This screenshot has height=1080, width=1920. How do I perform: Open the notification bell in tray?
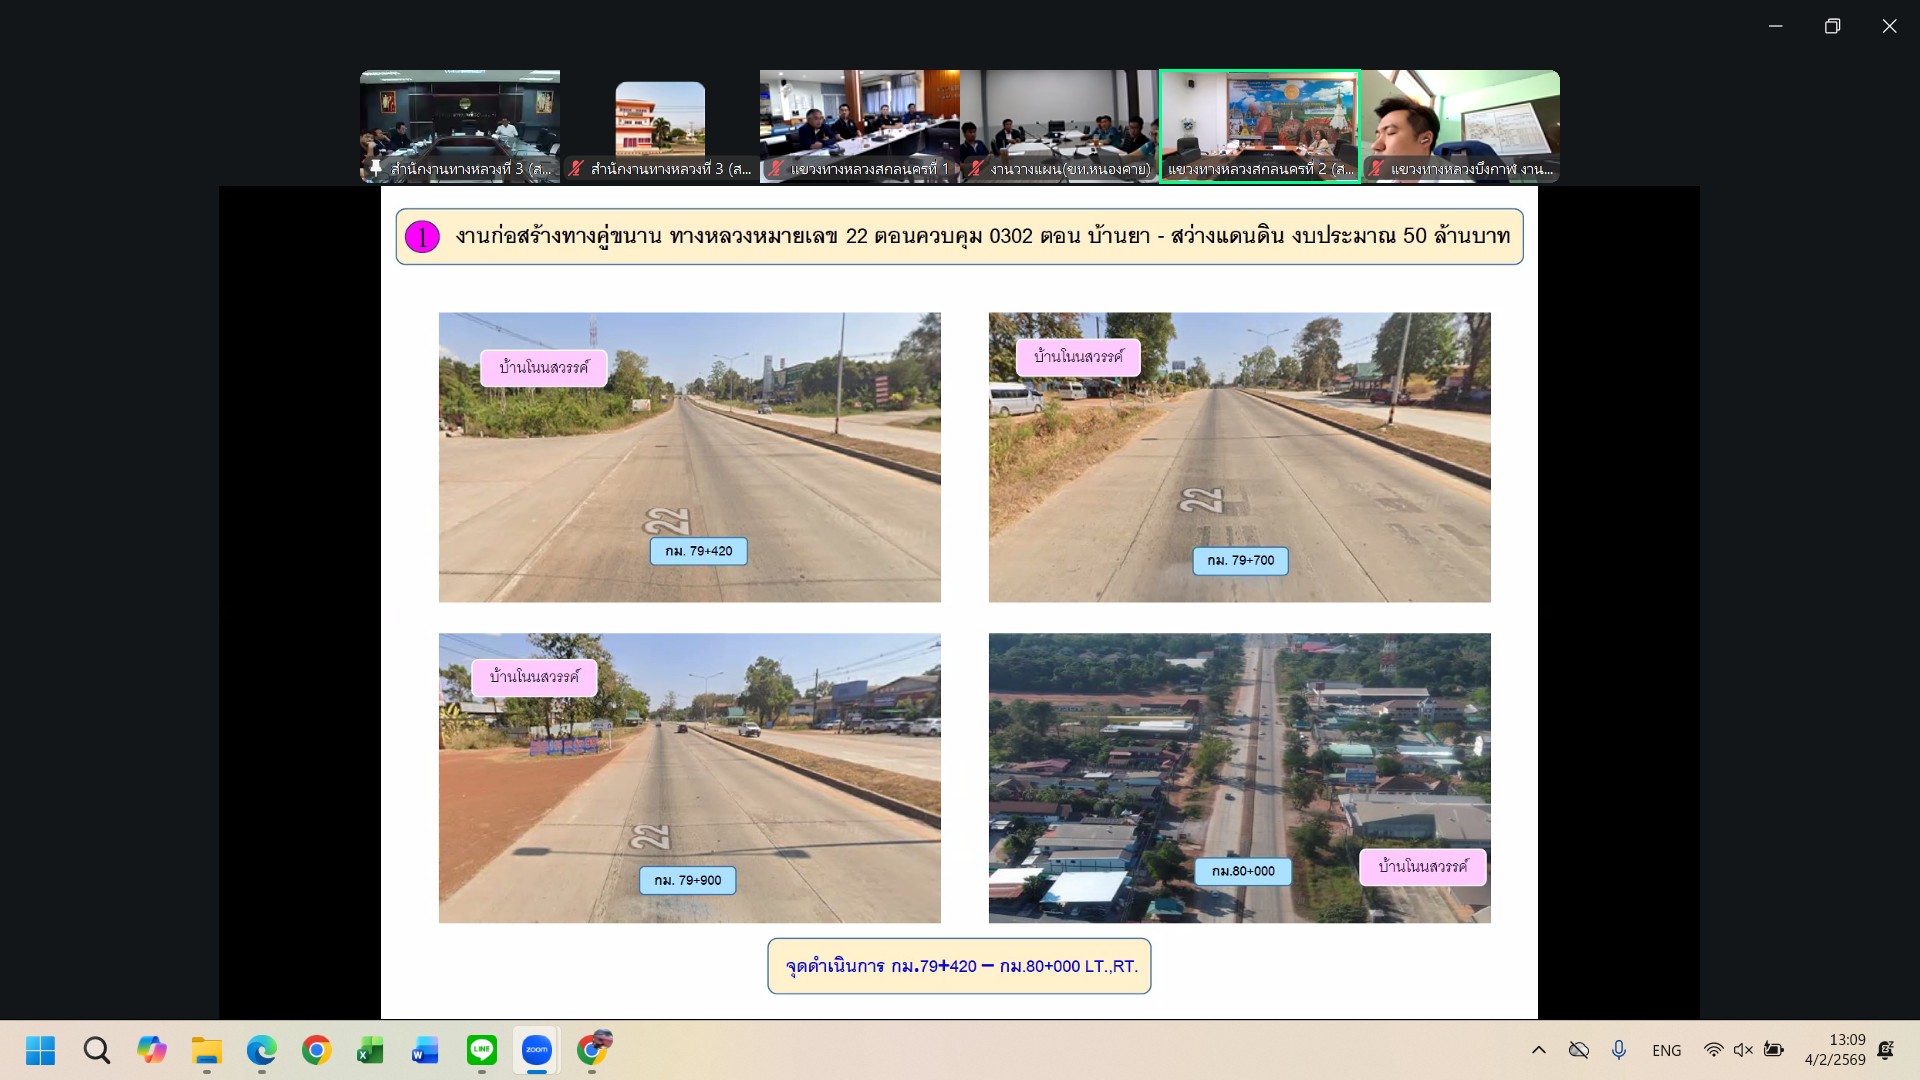pyautogui.click(x=1886, y=1050)
